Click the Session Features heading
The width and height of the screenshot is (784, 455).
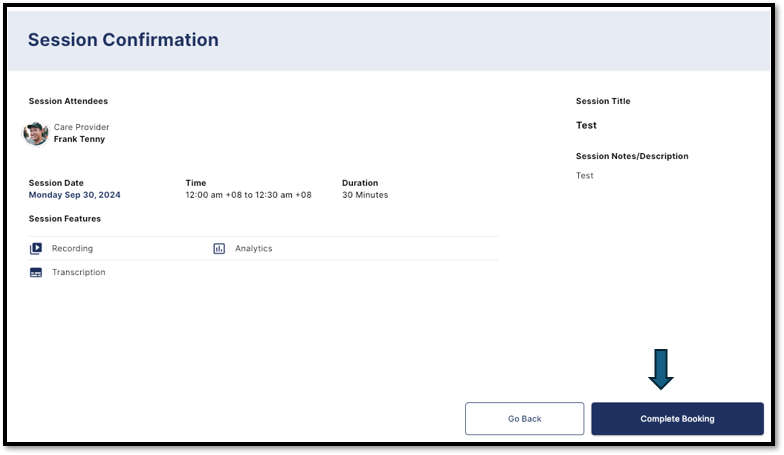(64, 218)
